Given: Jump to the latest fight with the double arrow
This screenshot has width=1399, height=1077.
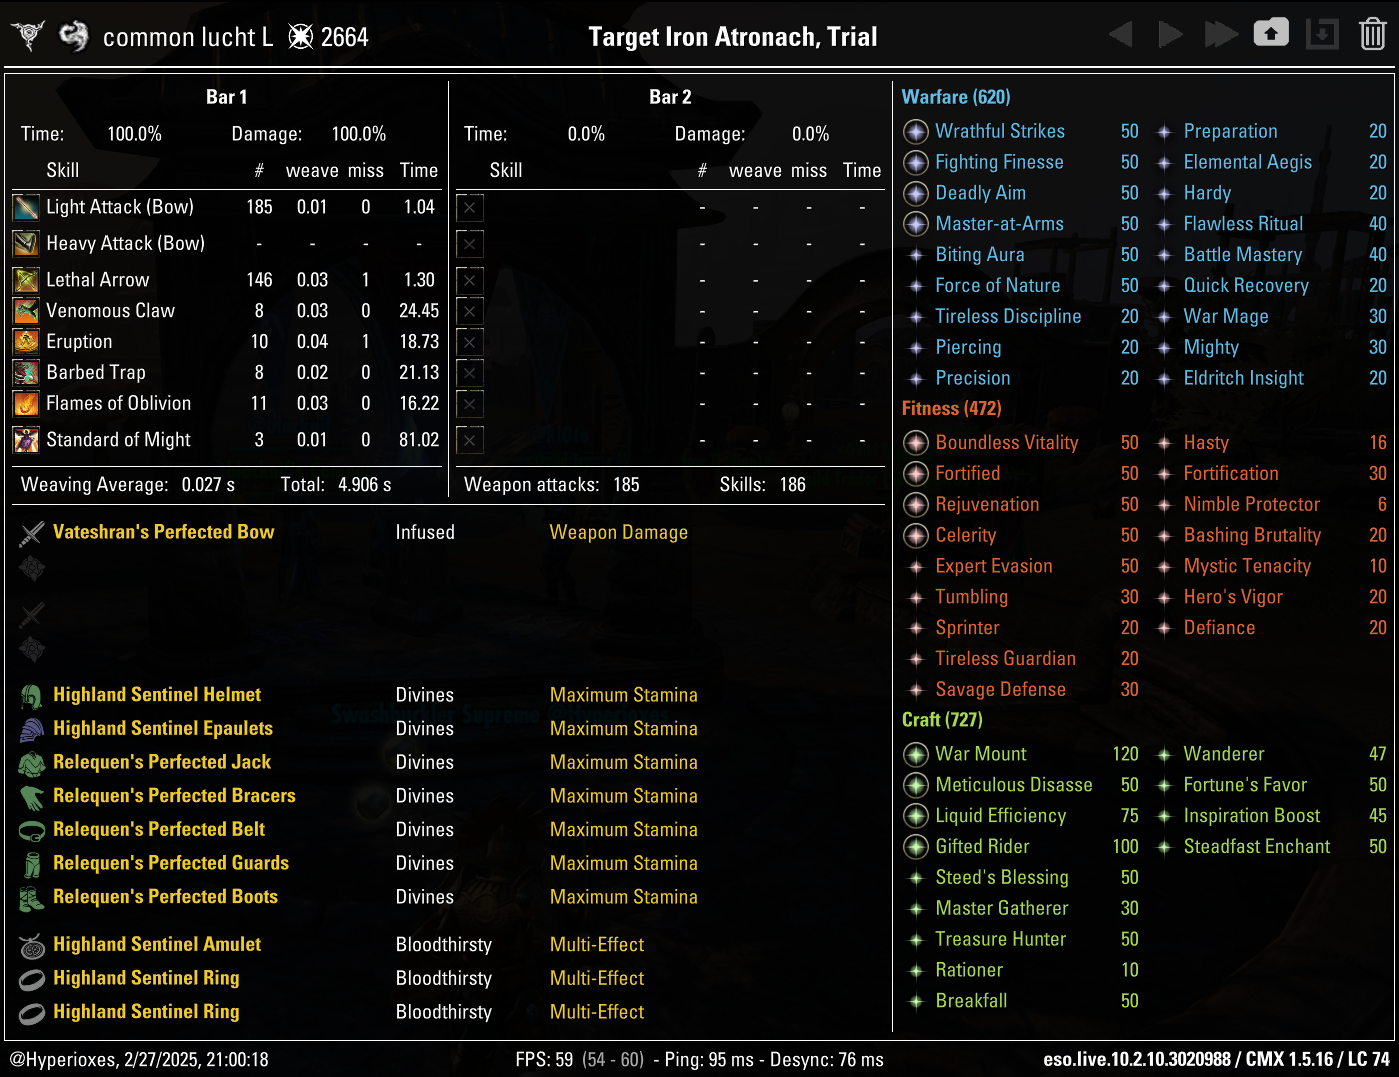Looking at the screenshot, I should [x=1221, y=33].
